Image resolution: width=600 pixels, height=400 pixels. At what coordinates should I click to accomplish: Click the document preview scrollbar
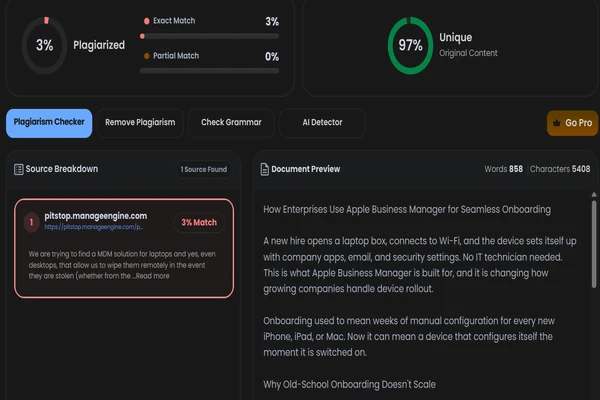[594, 244]
